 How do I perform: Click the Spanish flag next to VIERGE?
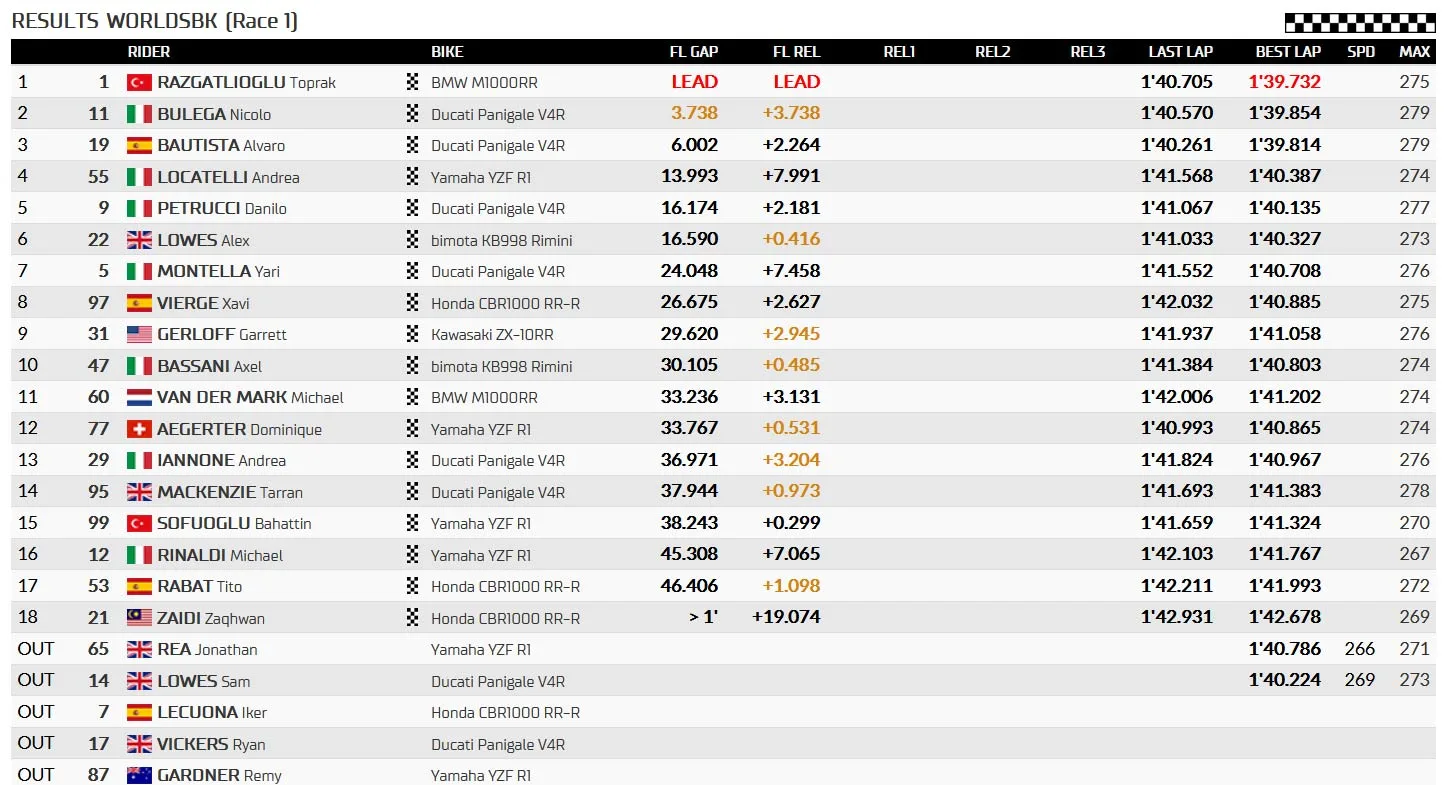click(139, 303)
